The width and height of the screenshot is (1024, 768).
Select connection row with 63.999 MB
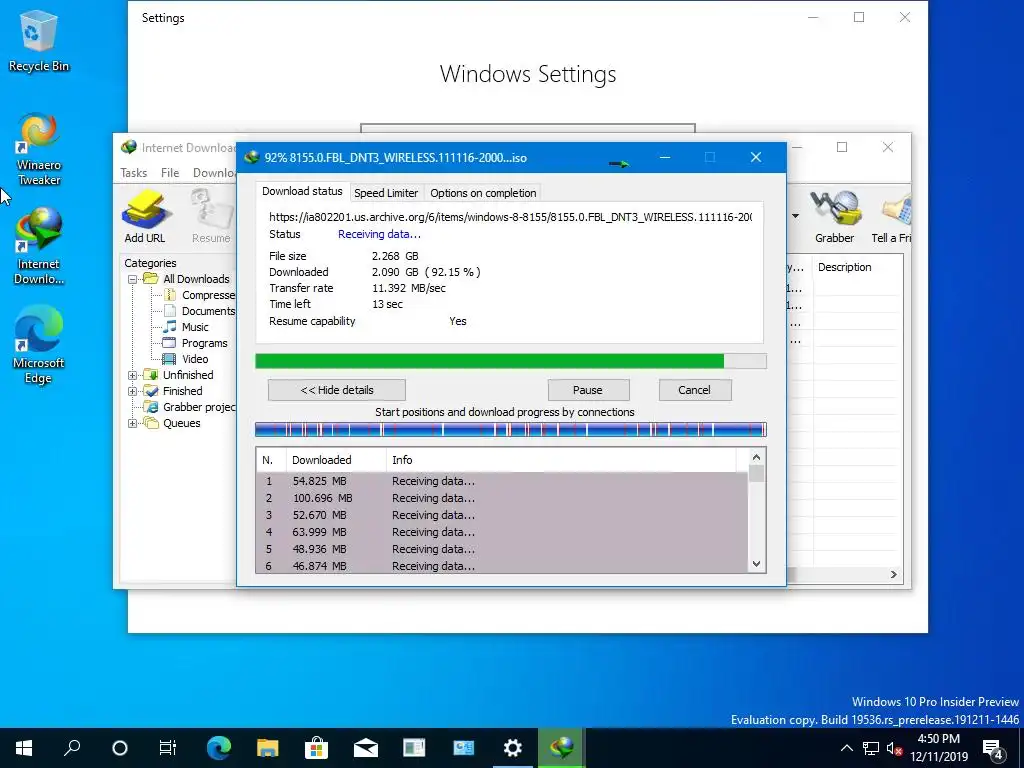tap(502, 532)
